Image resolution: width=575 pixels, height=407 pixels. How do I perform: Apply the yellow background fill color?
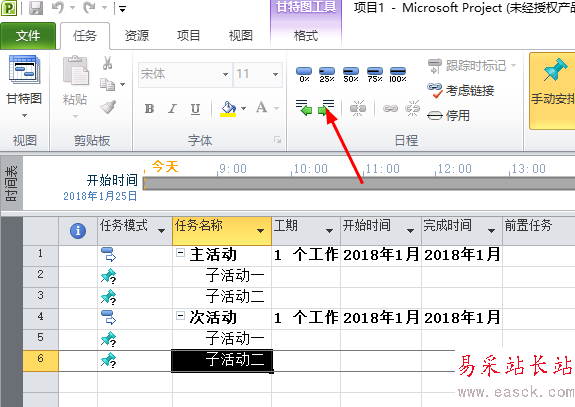[228, 109]
